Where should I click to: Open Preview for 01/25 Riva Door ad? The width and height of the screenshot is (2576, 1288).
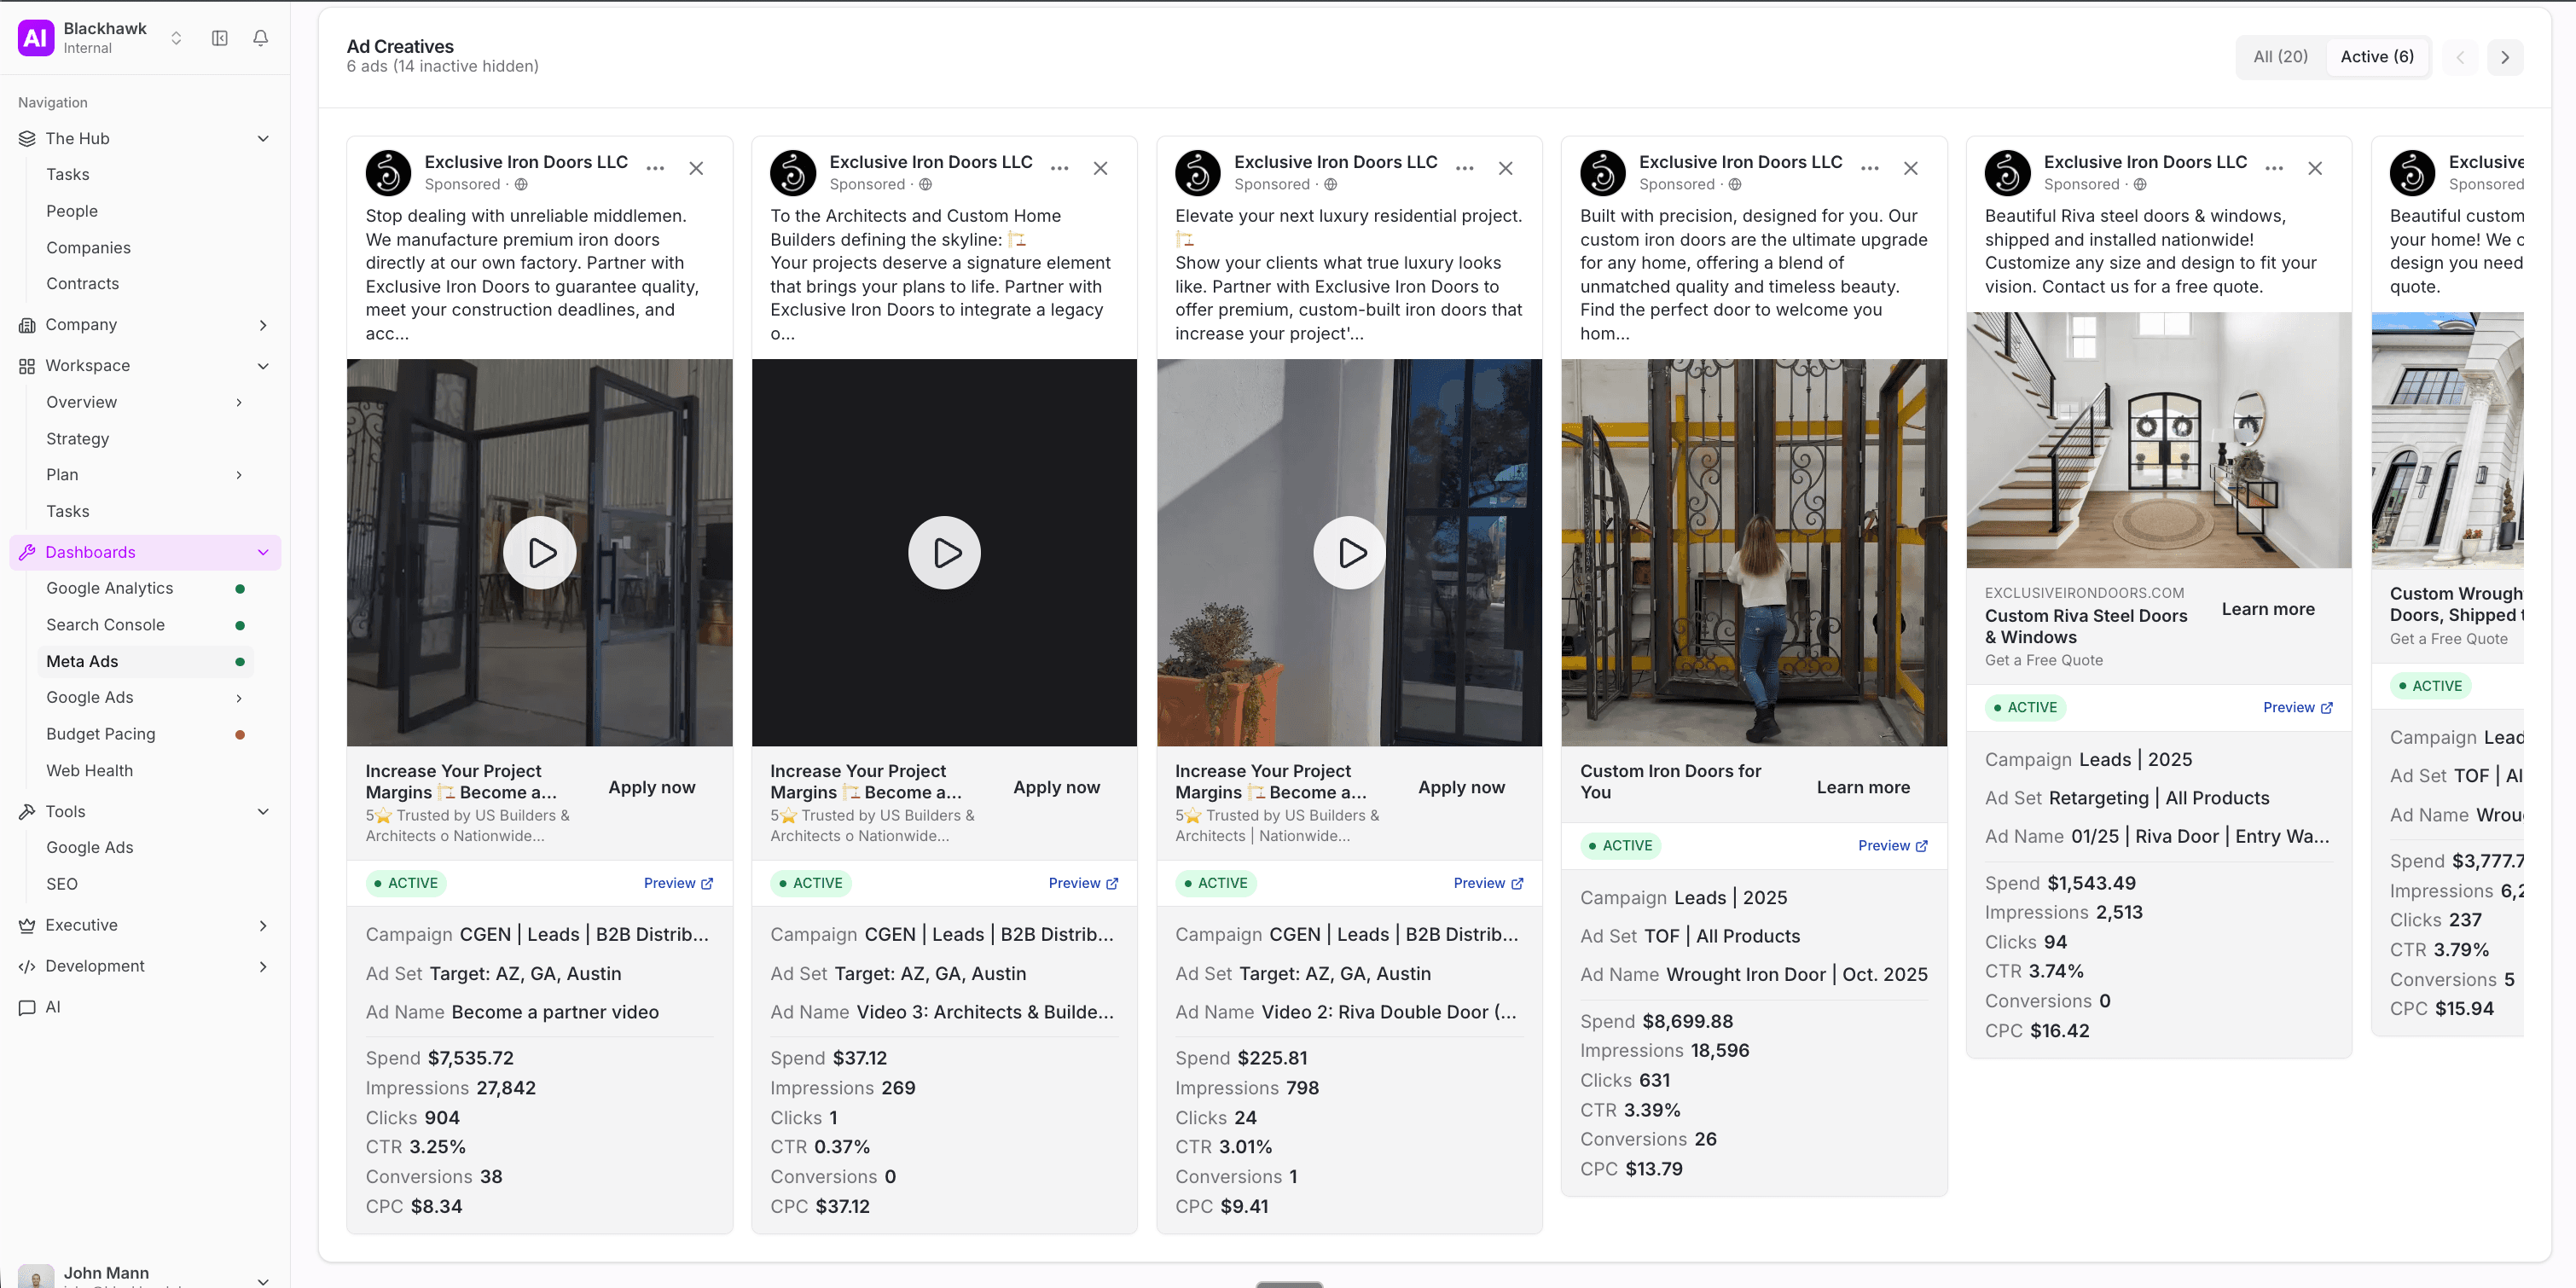click(2298, 708)
